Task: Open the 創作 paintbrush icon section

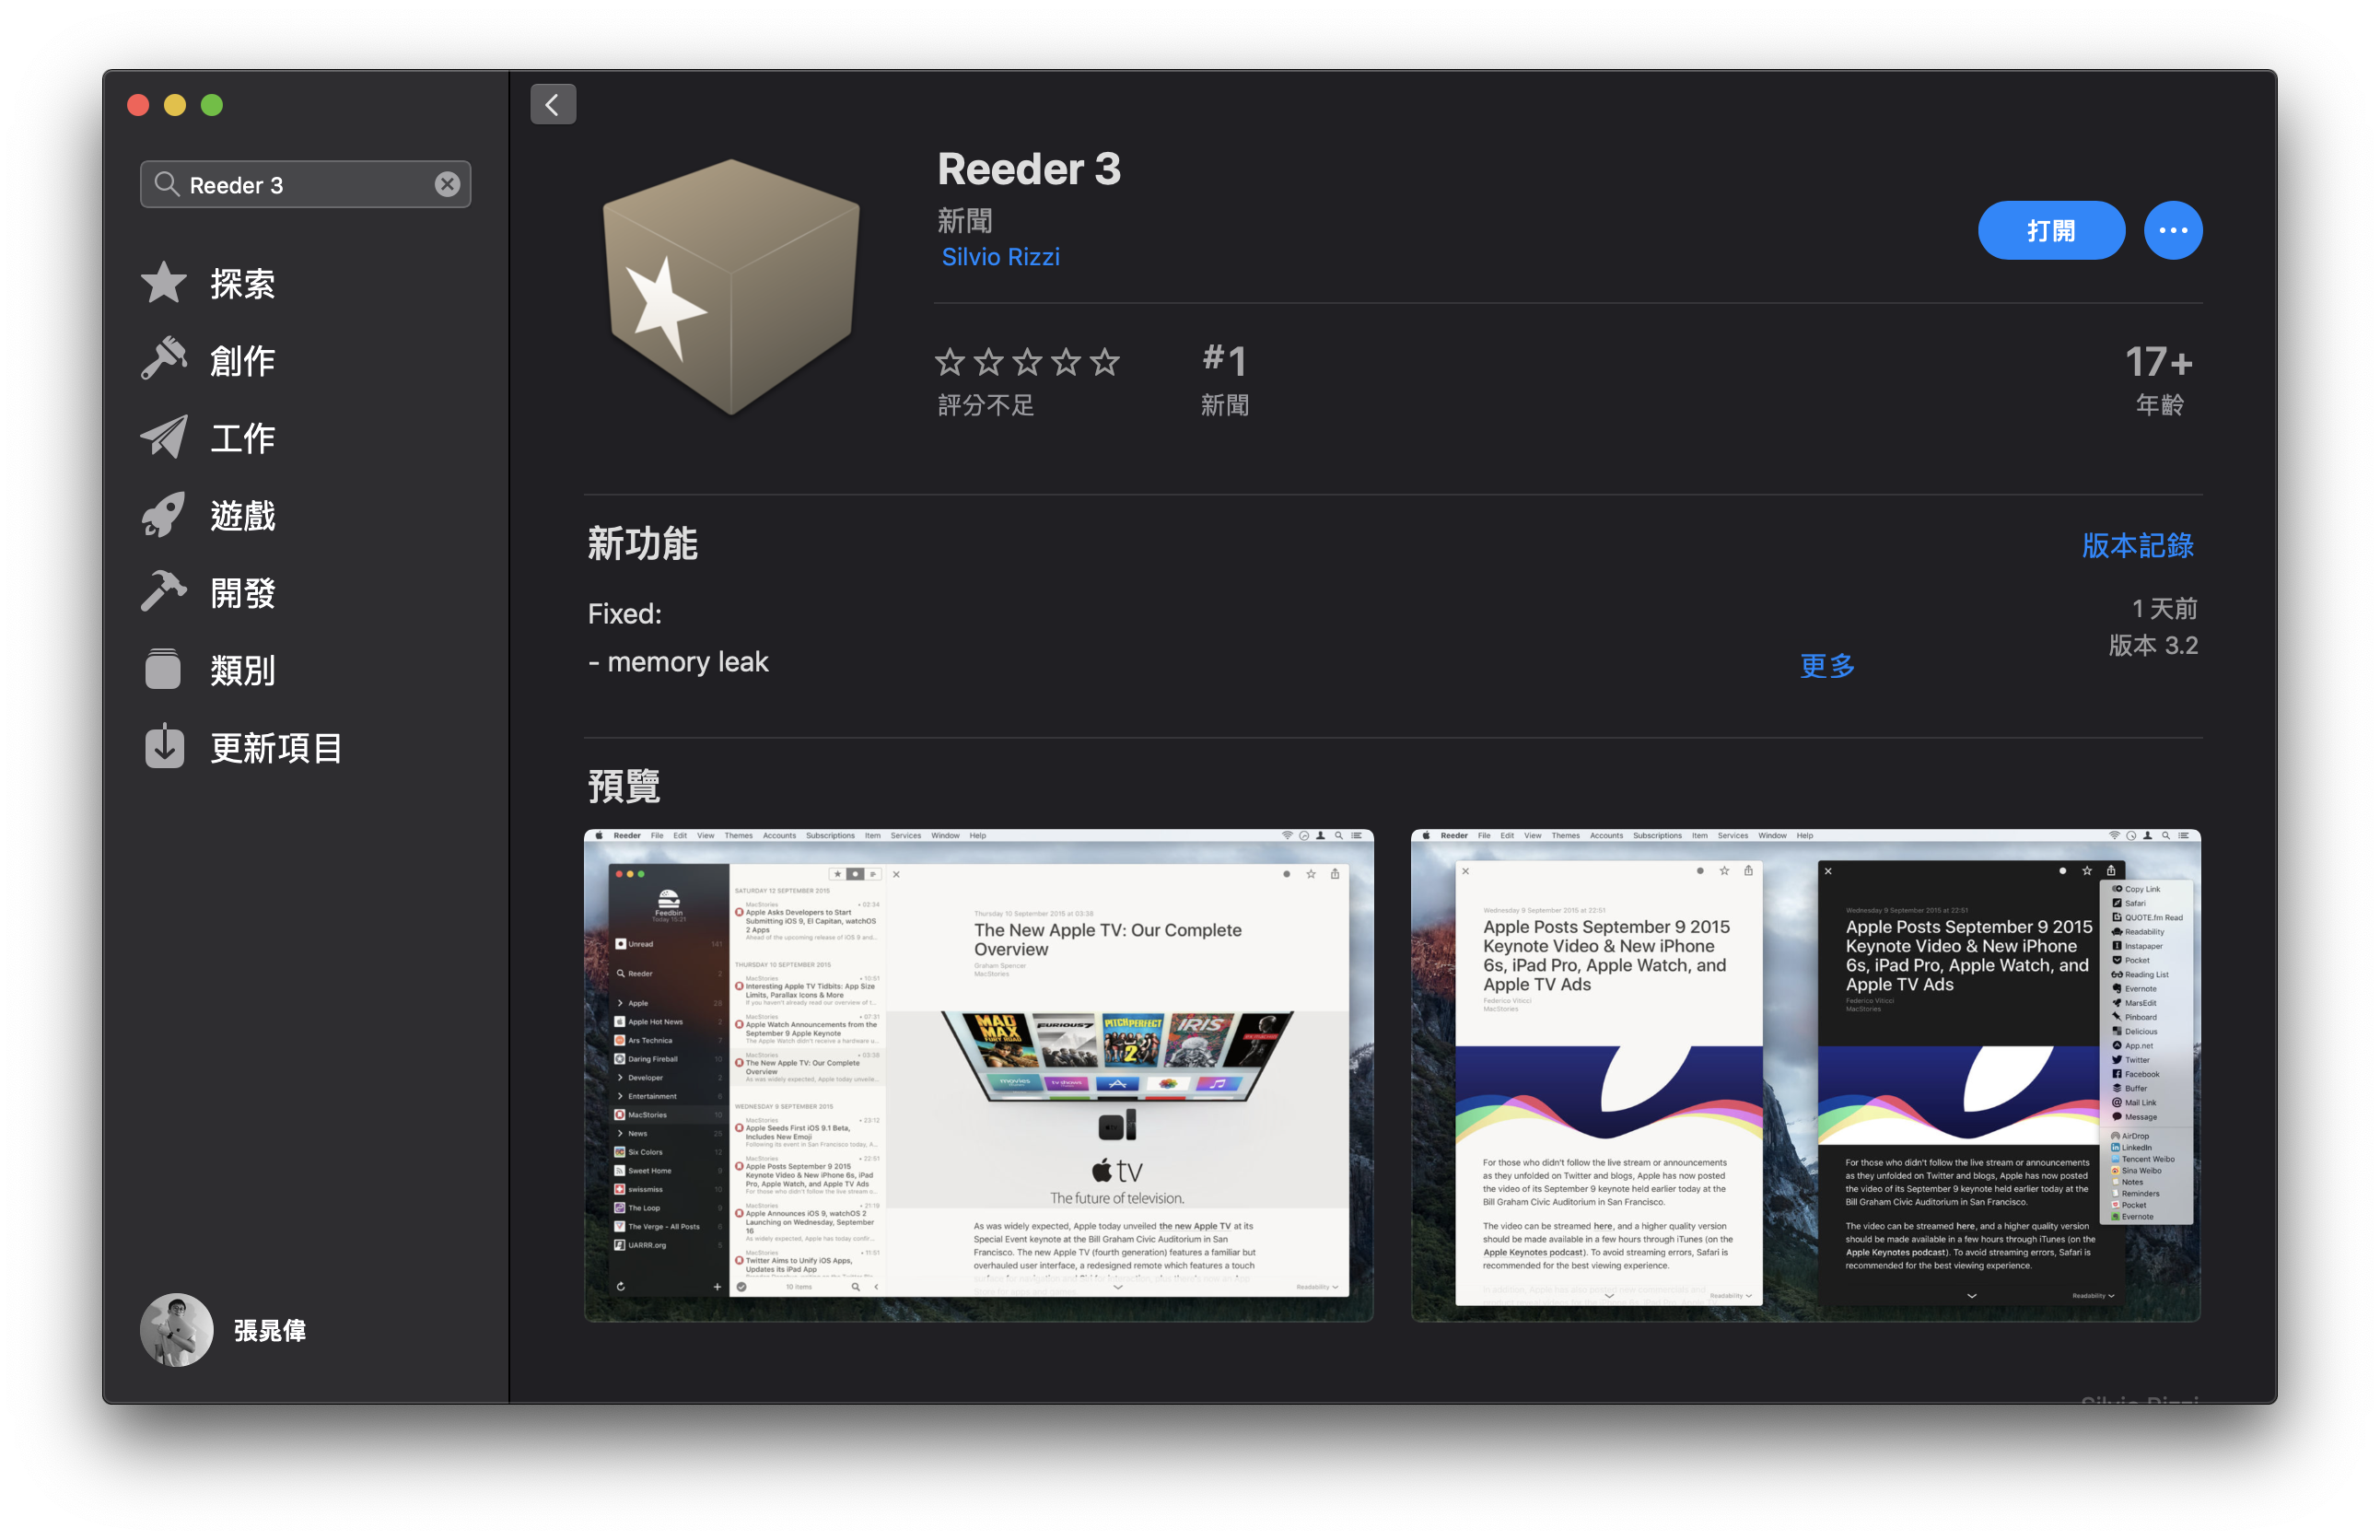Action: [163, 360]
